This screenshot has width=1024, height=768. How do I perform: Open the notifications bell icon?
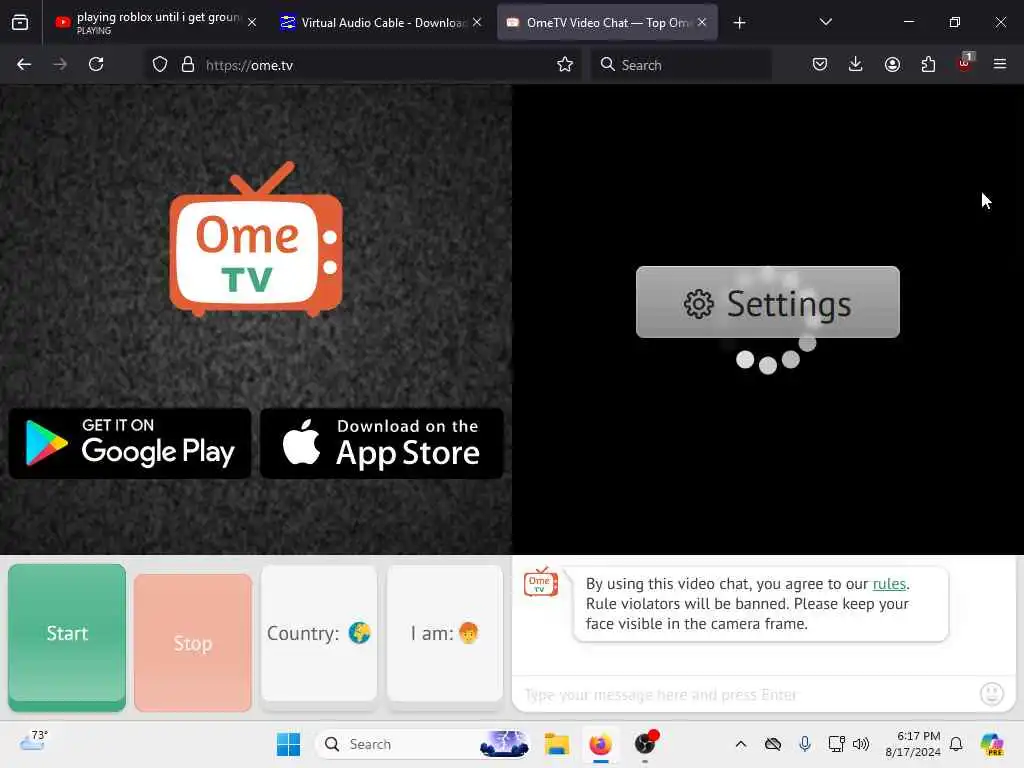coord(956,744)
